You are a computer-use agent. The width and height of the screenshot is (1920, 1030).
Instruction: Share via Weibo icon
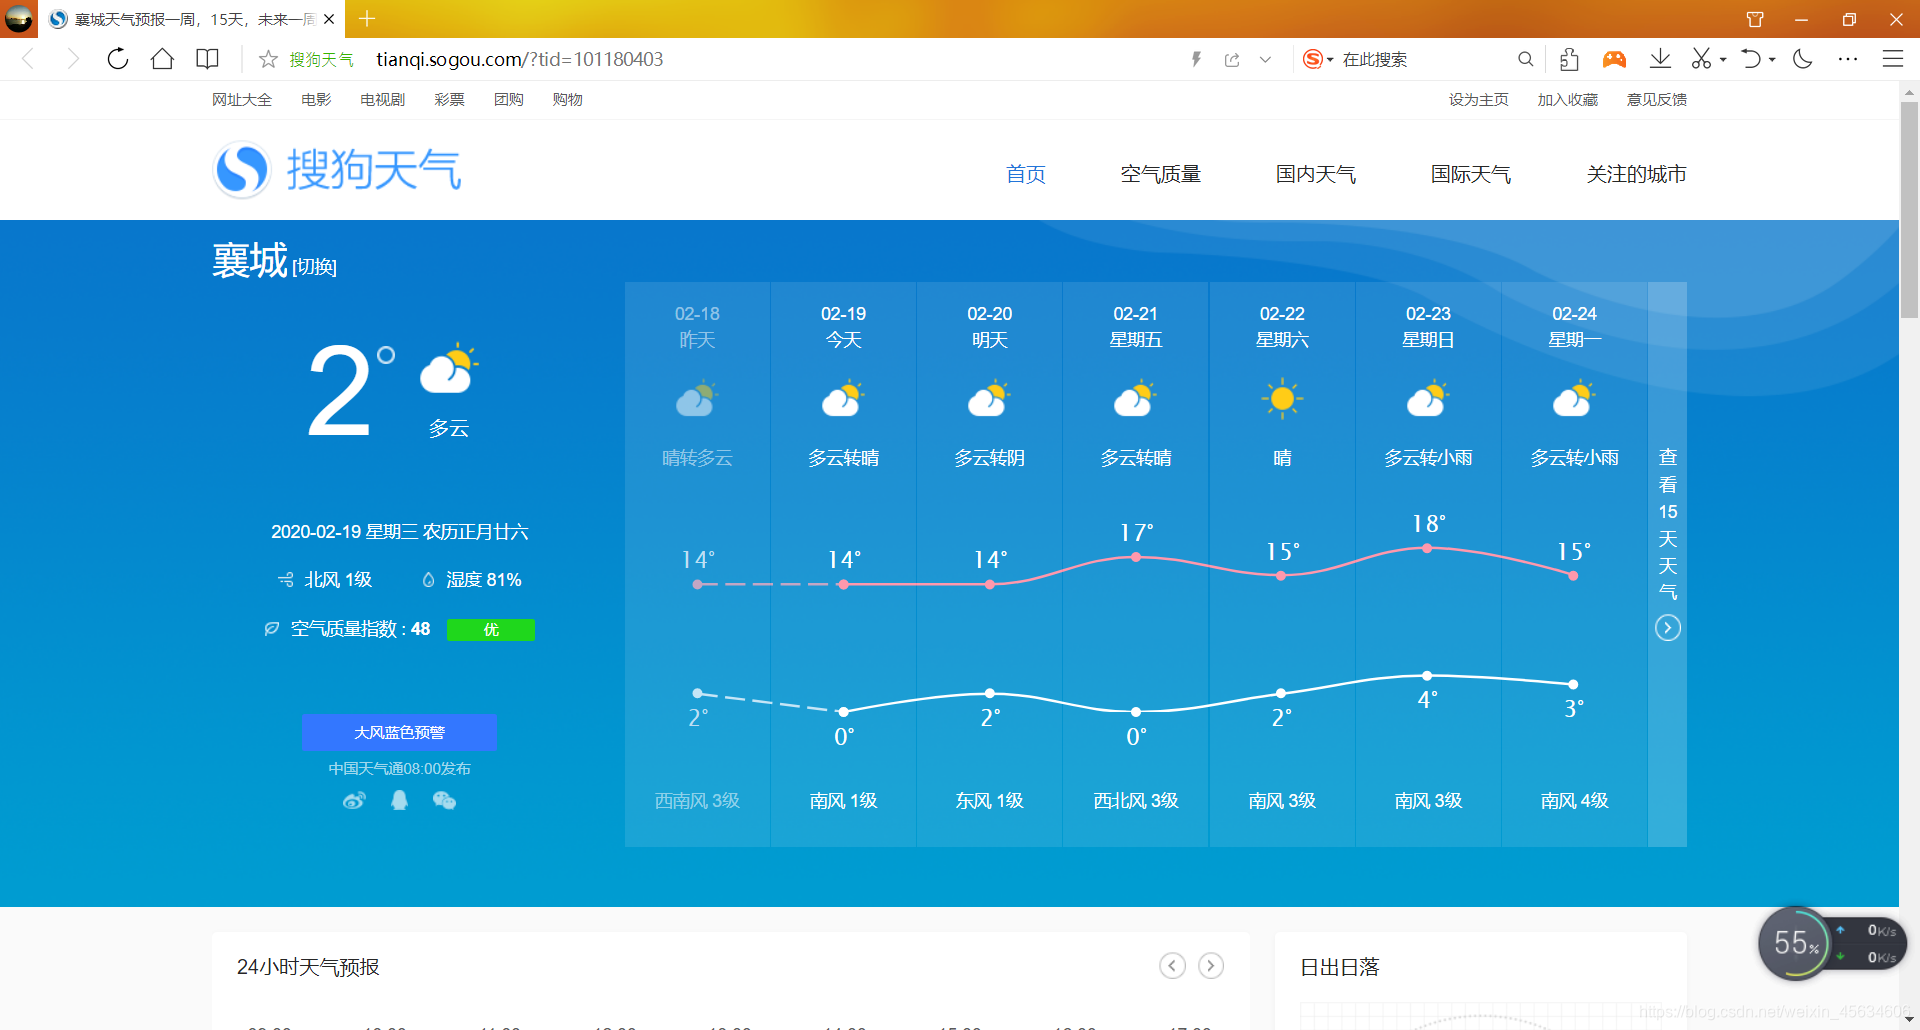pyautogui.click(x=354, y=800)
